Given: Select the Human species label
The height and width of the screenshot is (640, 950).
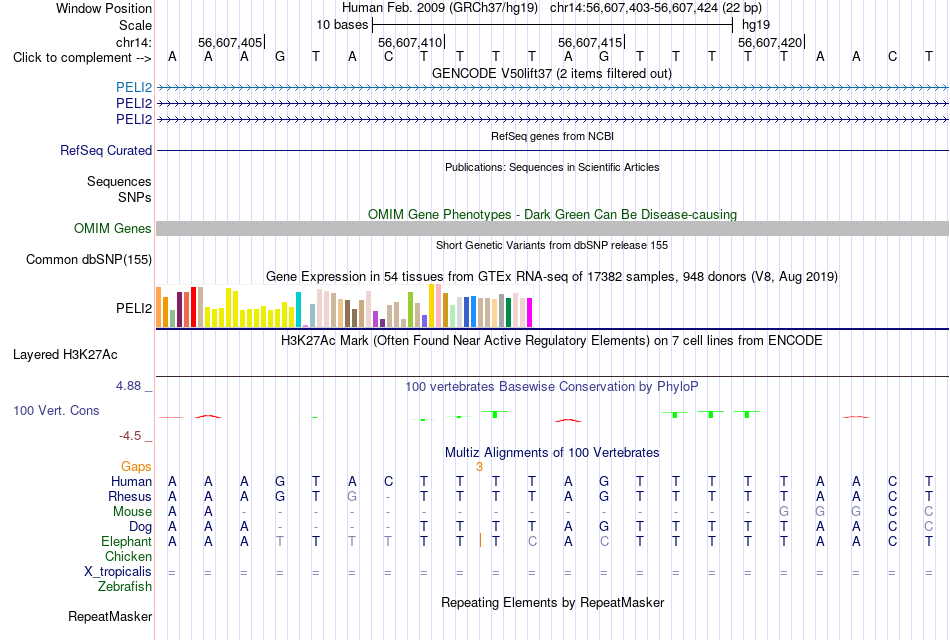Looking at the screenshot, I should pos(131,482).
